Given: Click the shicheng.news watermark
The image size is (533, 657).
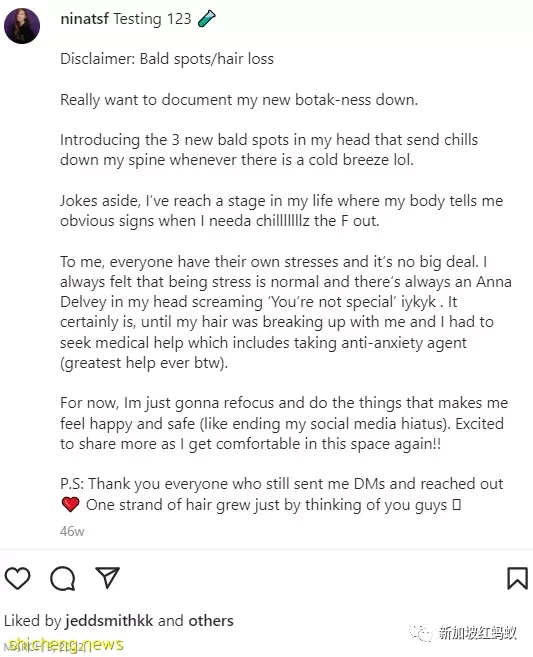Looking at the screenshot, I should 65,644.
